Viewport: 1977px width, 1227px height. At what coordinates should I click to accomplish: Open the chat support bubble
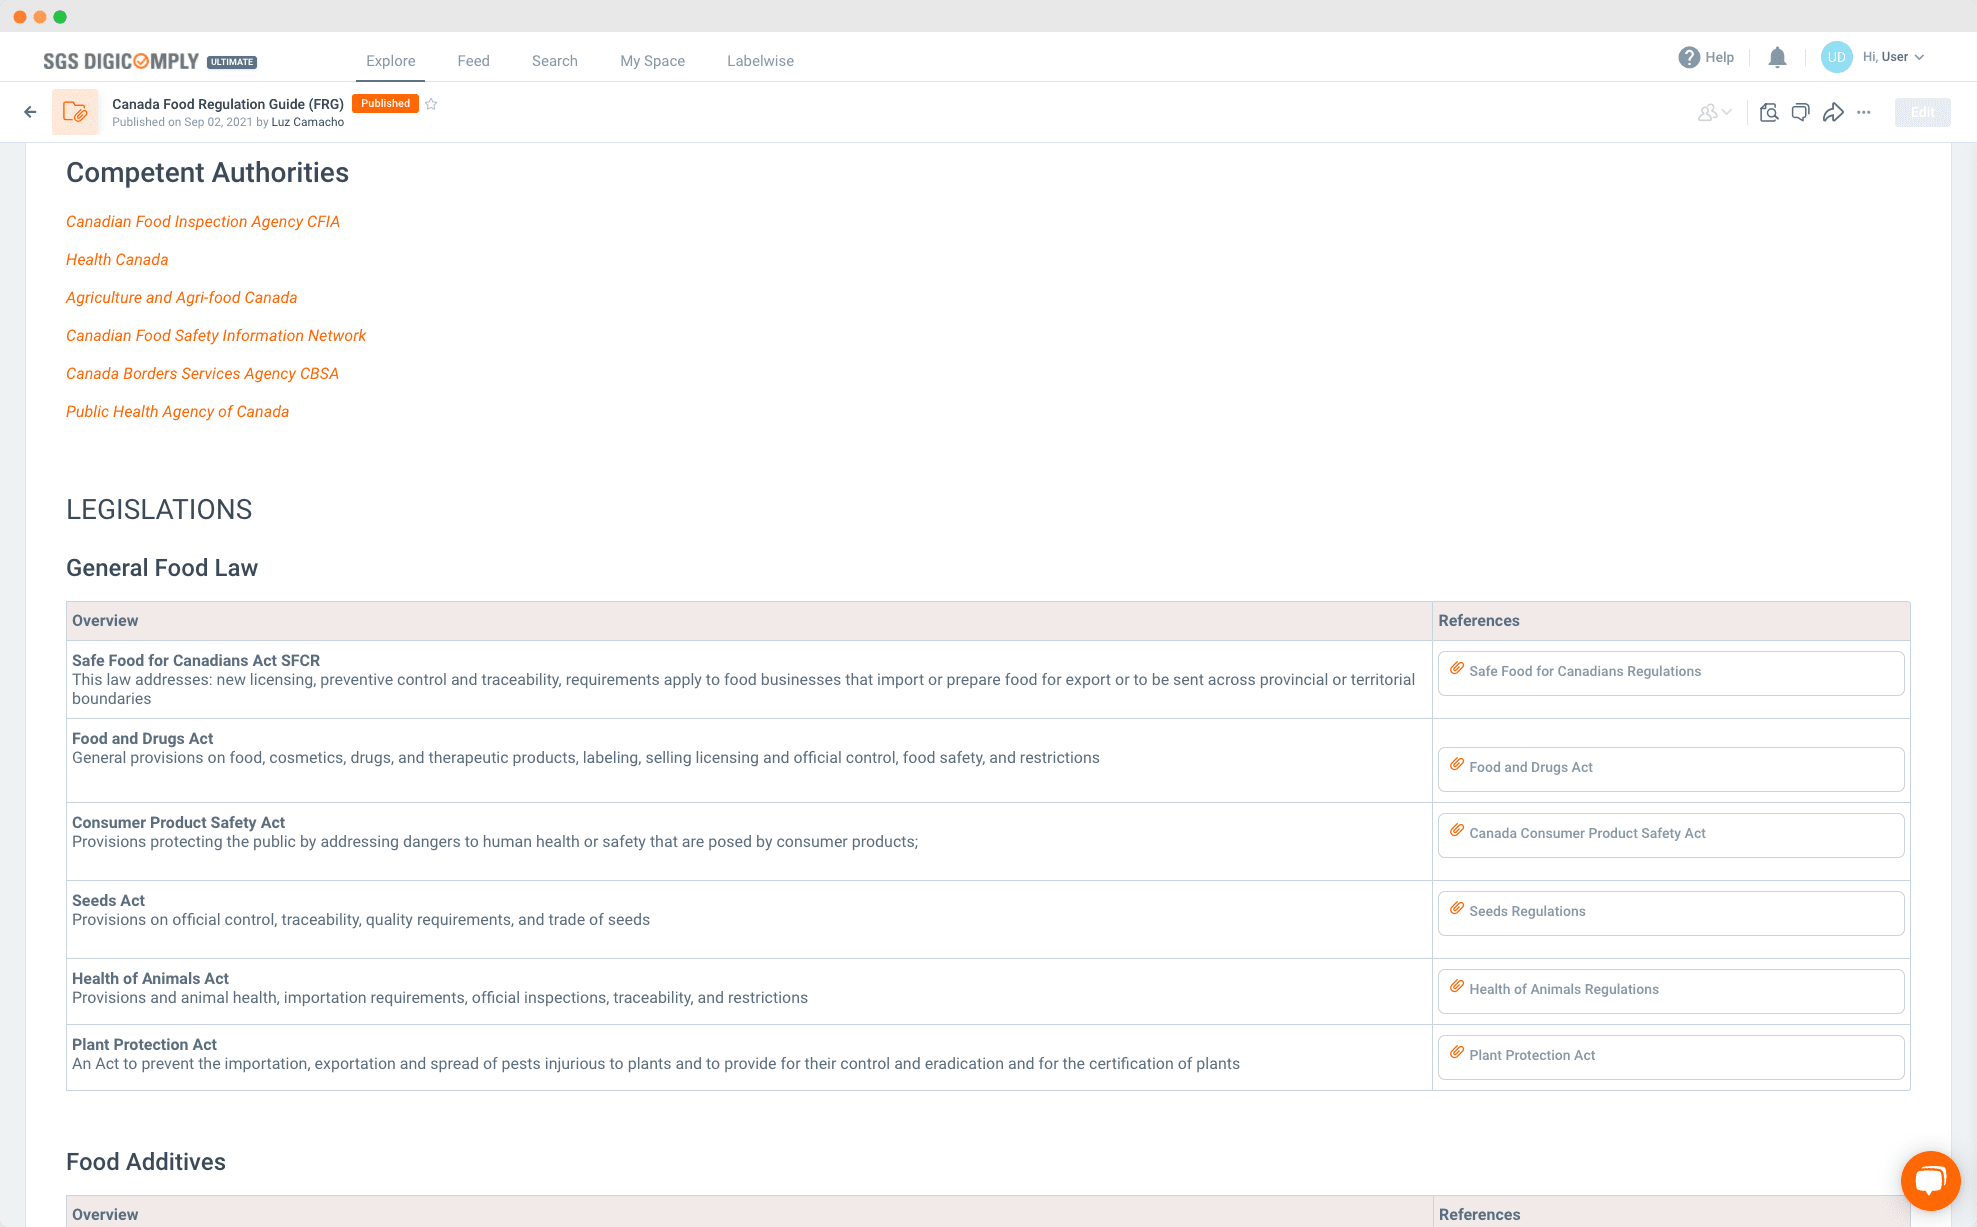pos(1930,1180)
